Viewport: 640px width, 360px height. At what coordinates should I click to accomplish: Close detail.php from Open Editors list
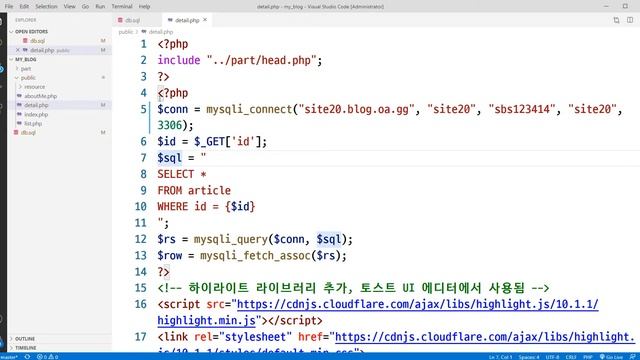pyautogui.click(x=18, y=50)
